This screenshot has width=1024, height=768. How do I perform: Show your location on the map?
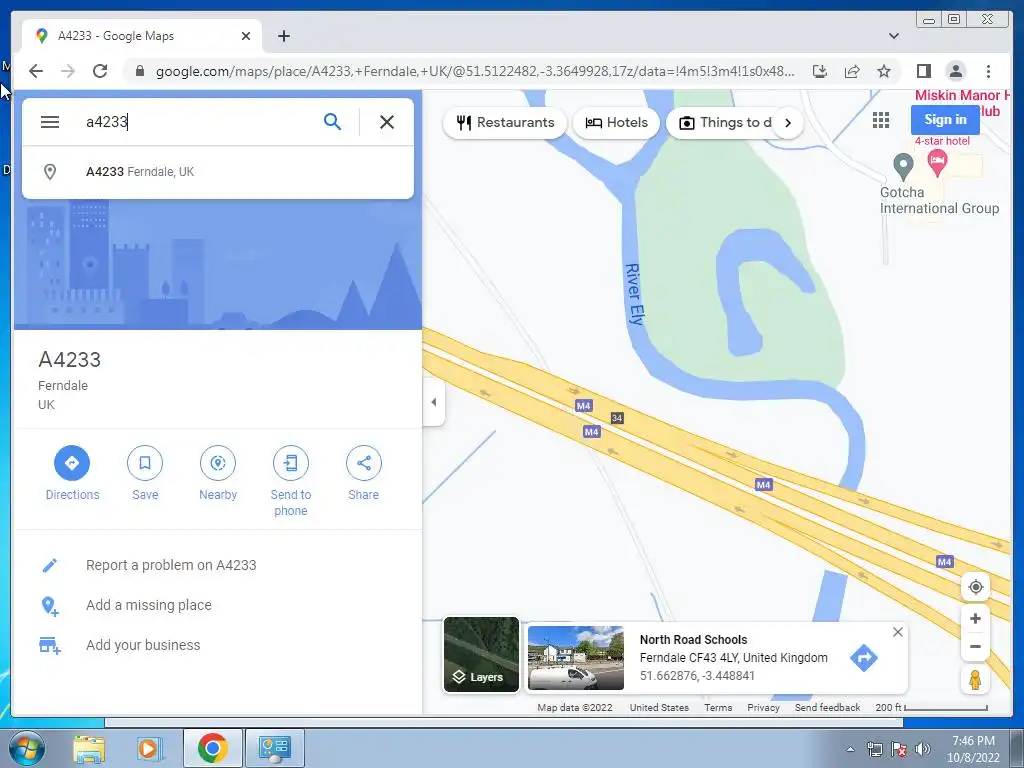(x=975, y=587)
